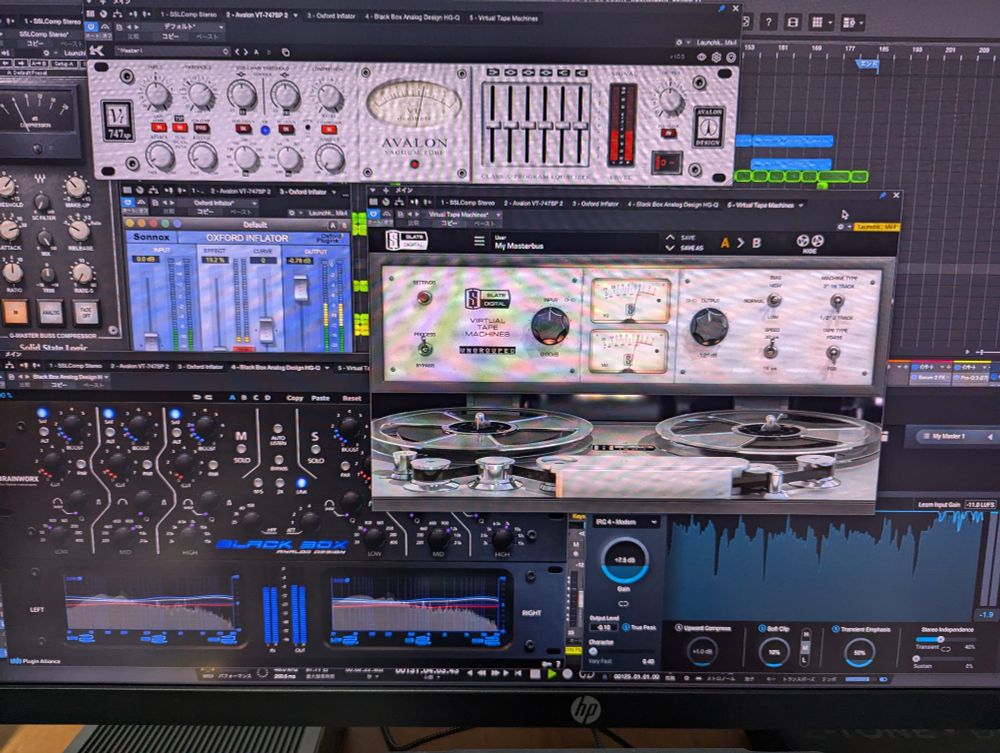1000x753 pixels.
Task: Open the IRC 4 - Modern mode dropdown
Action: [x=625, y=522]
